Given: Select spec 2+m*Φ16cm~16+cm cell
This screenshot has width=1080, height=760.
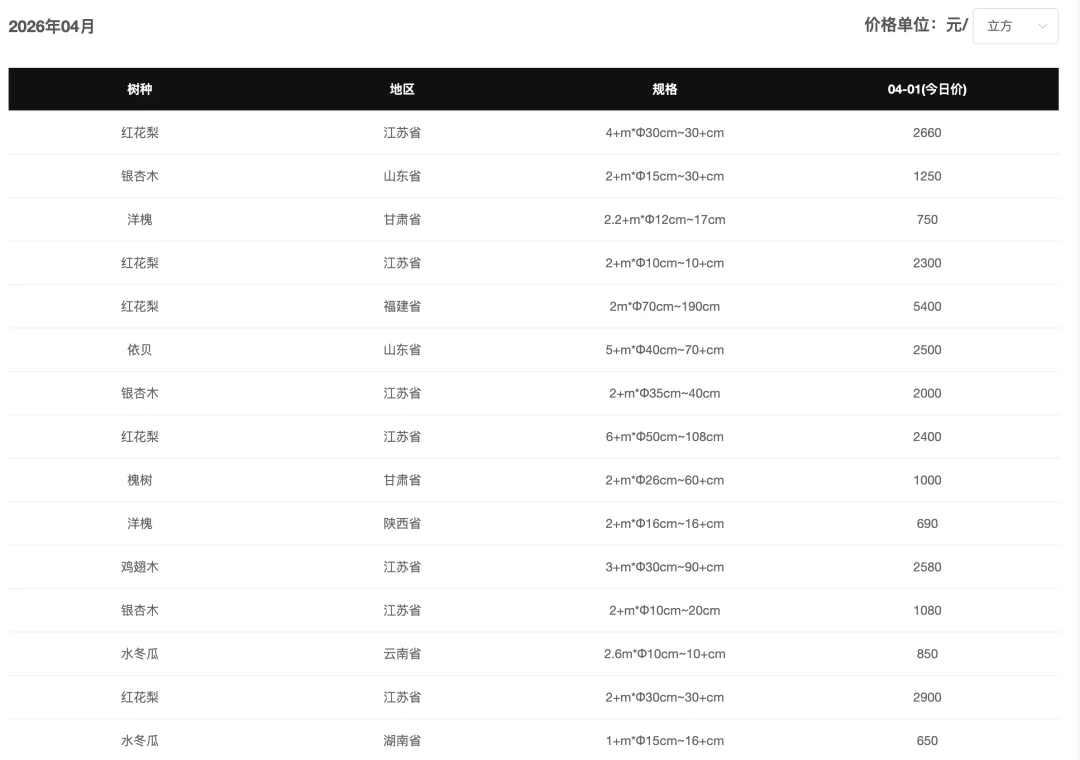Looking at the screenshot, I should point(665,523).
